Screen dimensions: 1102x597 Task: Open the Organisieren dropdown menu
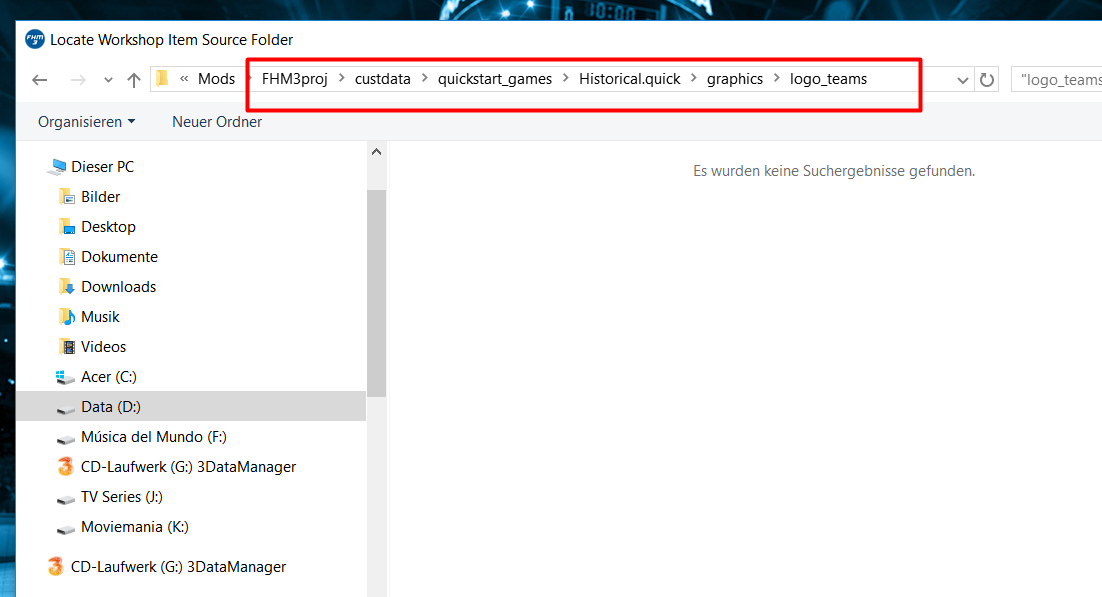(x=86, y=122)
